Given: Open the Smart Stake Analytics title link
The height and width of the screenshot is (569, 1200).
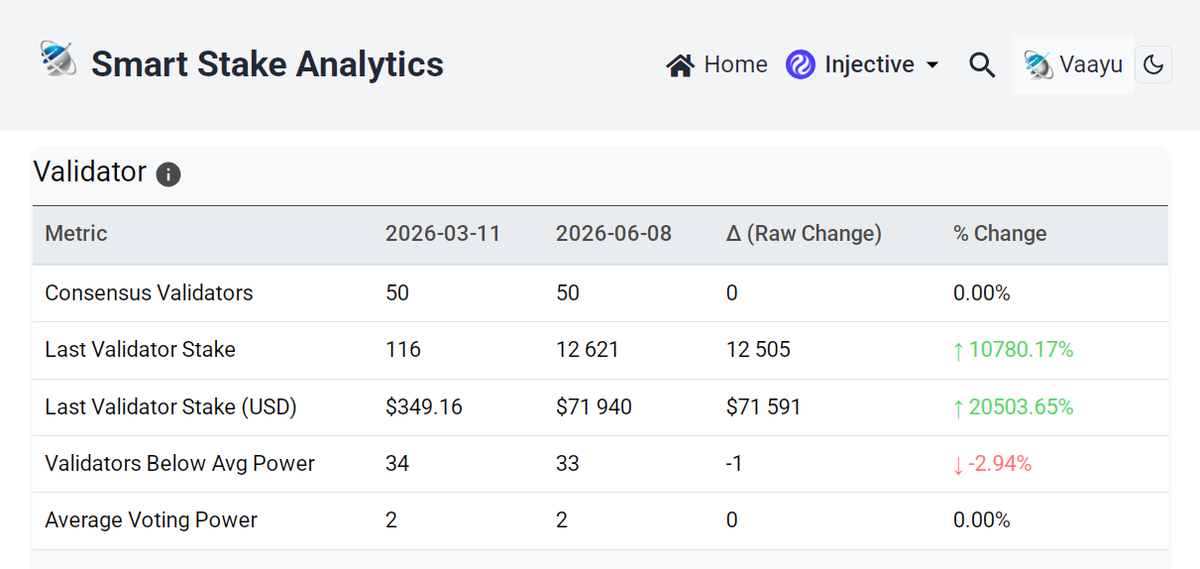Looking at the screenshot, I should tap(267, 64).
